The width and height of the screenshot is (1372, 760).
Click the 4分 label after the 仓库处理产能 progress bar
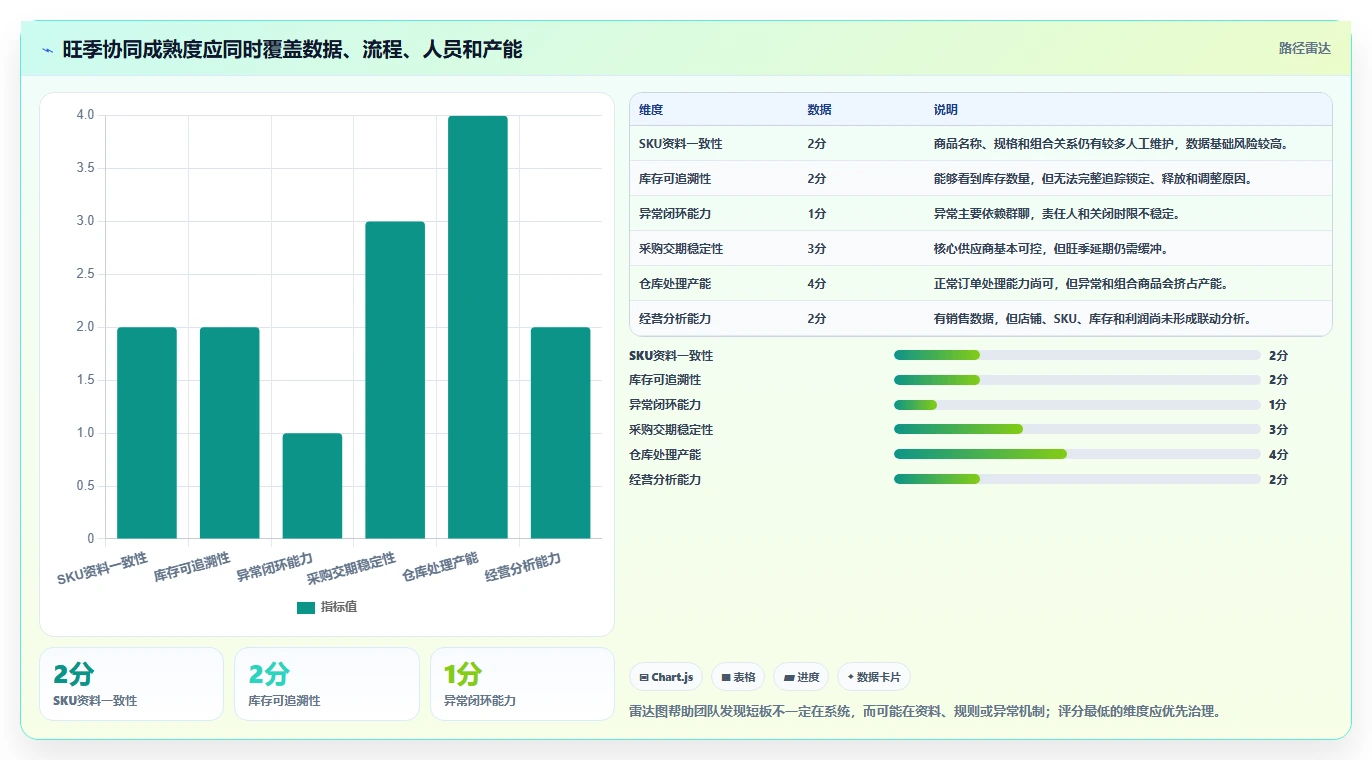point(1278,455)
